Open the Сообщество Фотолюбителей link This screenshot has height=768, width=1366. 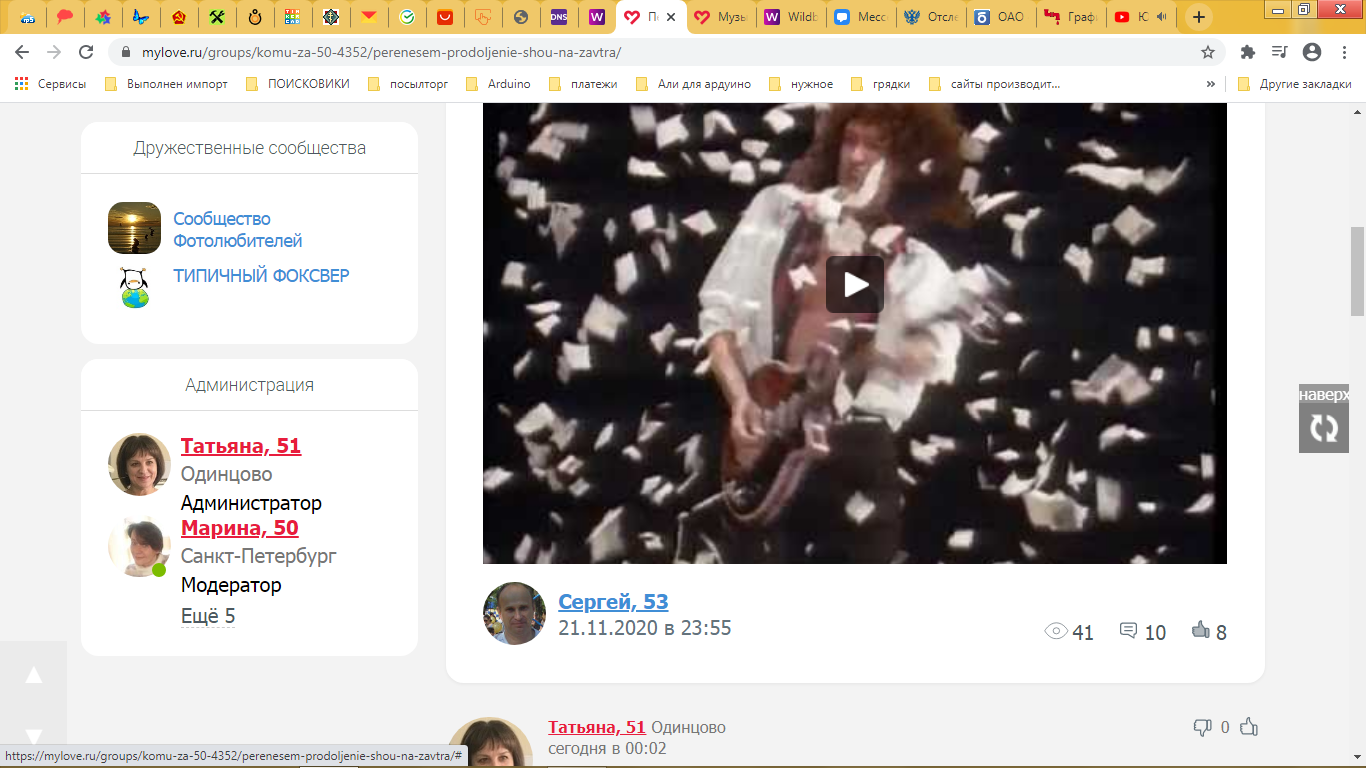[x=238, y=229]
